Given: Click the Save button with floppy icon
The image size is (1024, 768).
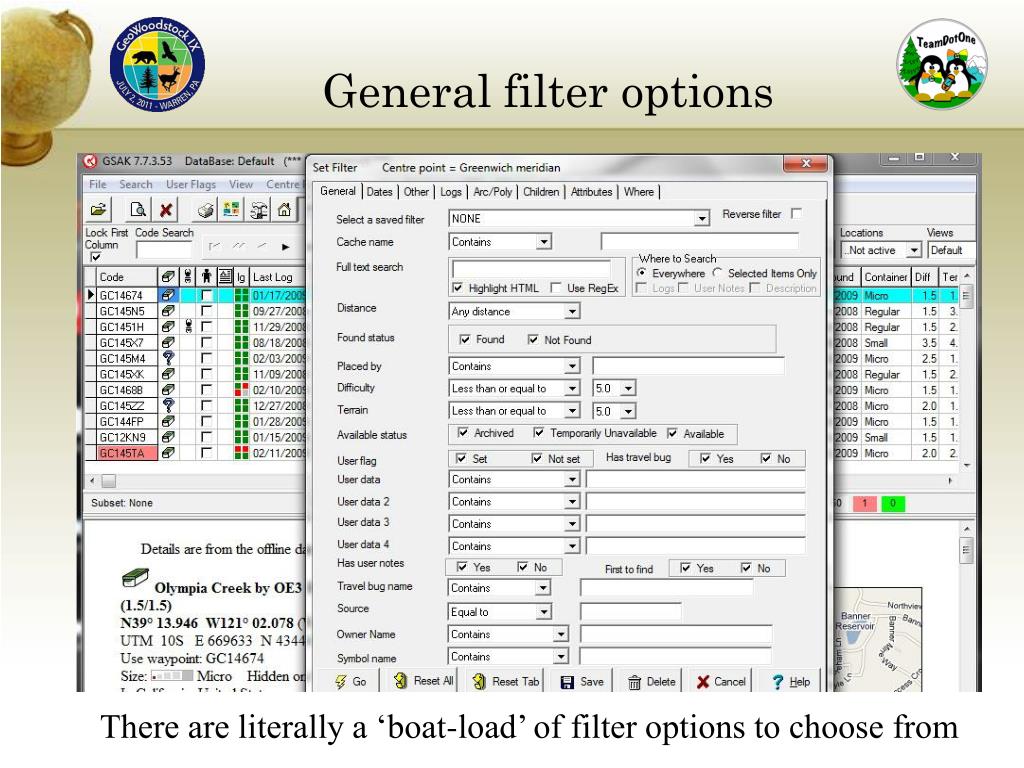Looking at the screenshot, I should 583,682.
